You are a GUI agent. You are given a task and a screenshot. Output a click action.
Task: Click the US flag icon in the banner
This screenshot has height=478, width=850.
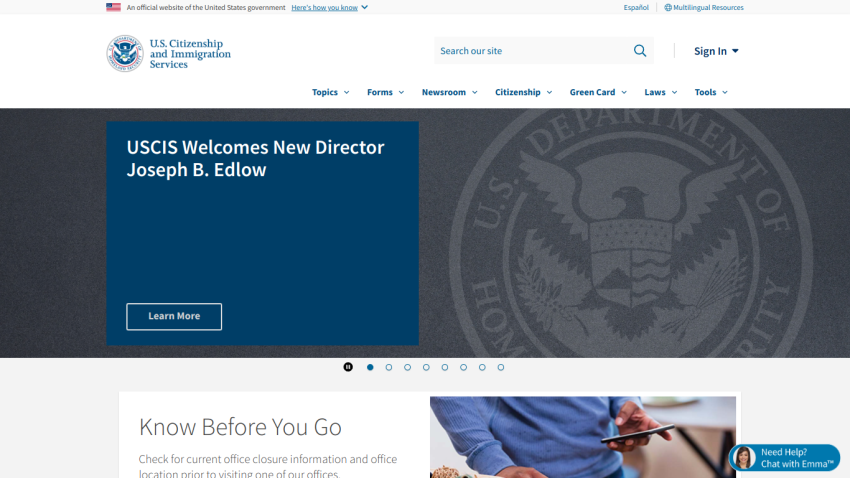(113, 7)
